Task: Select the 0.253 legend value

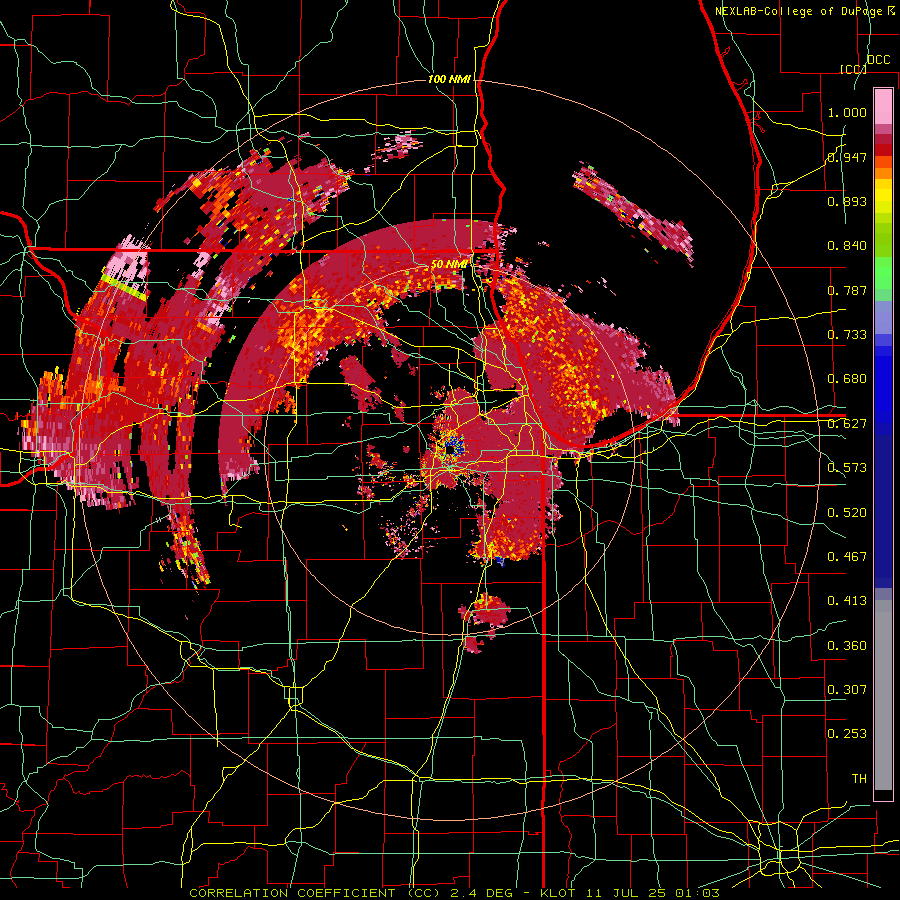Action: tap(847, 734)
